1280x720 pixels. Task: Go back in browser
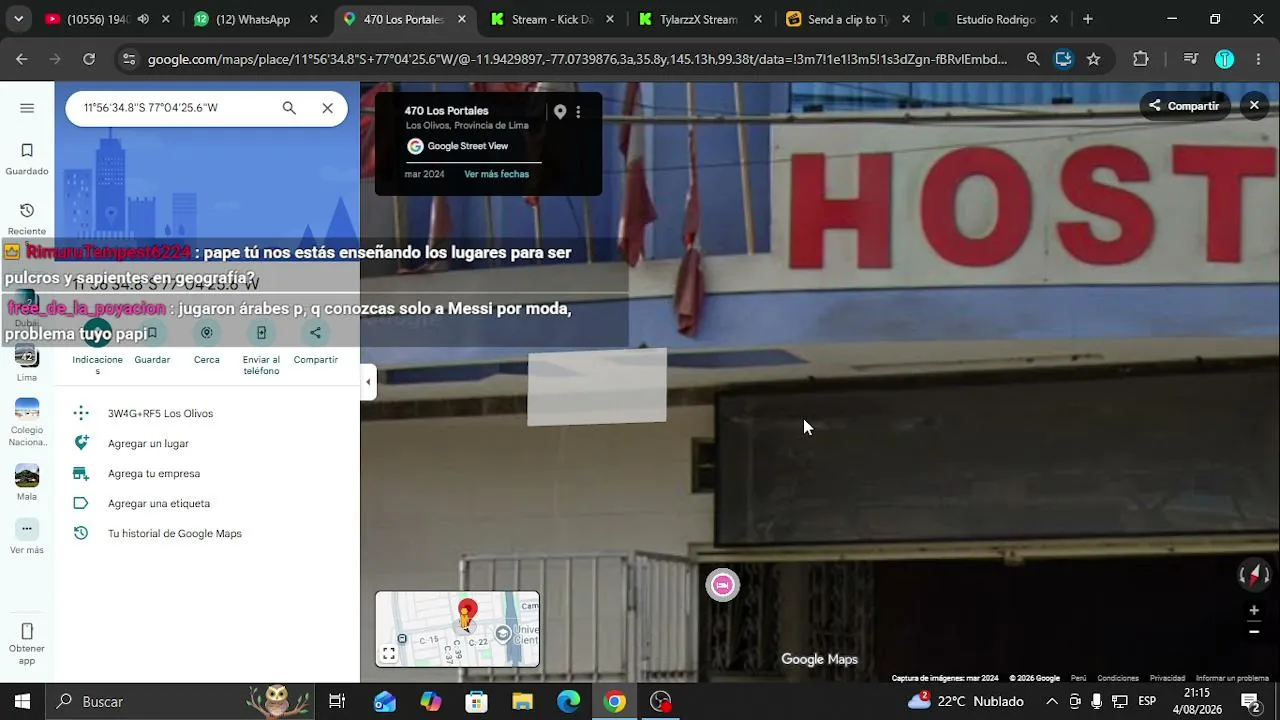(21, 59)
